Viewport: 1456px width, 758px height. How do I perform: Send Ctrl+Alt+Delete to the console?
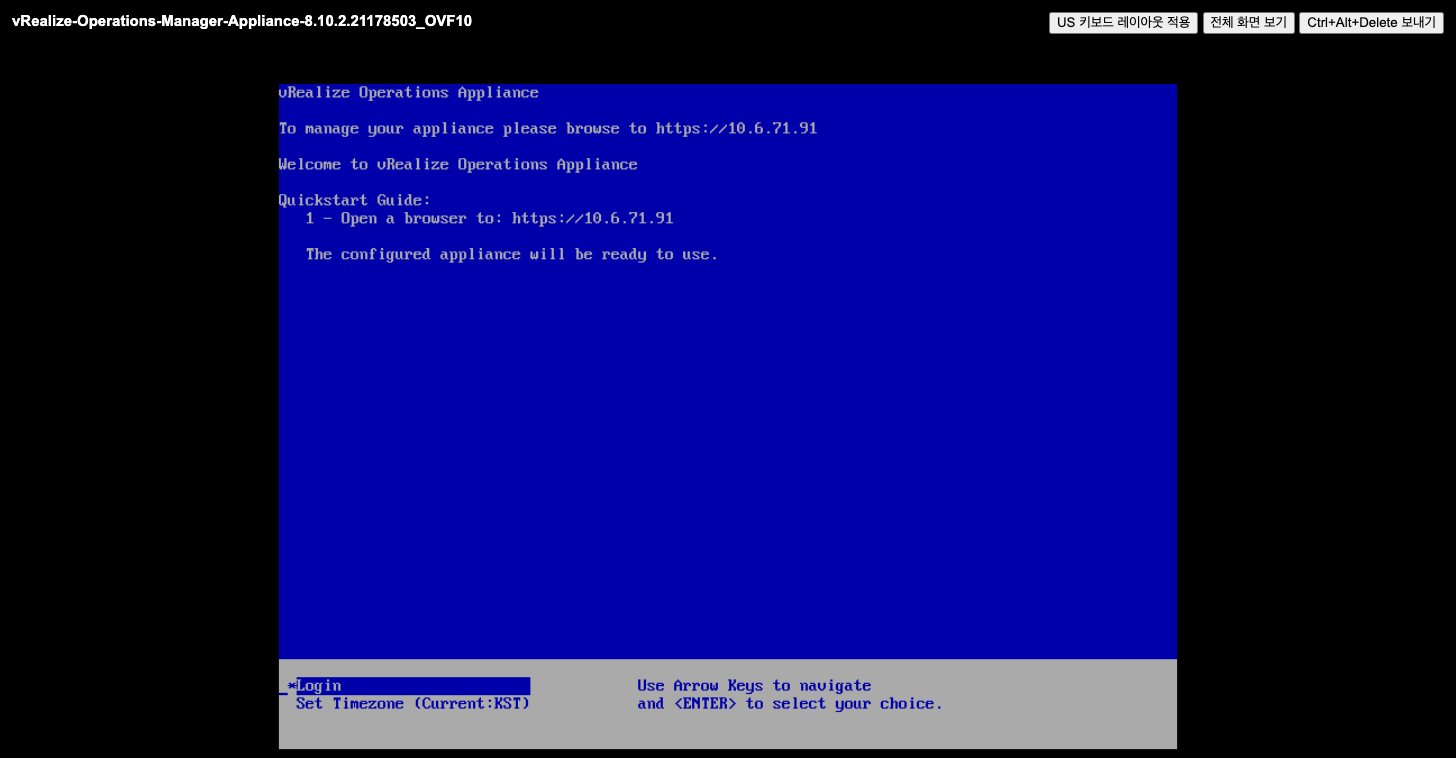[1371, 22]
